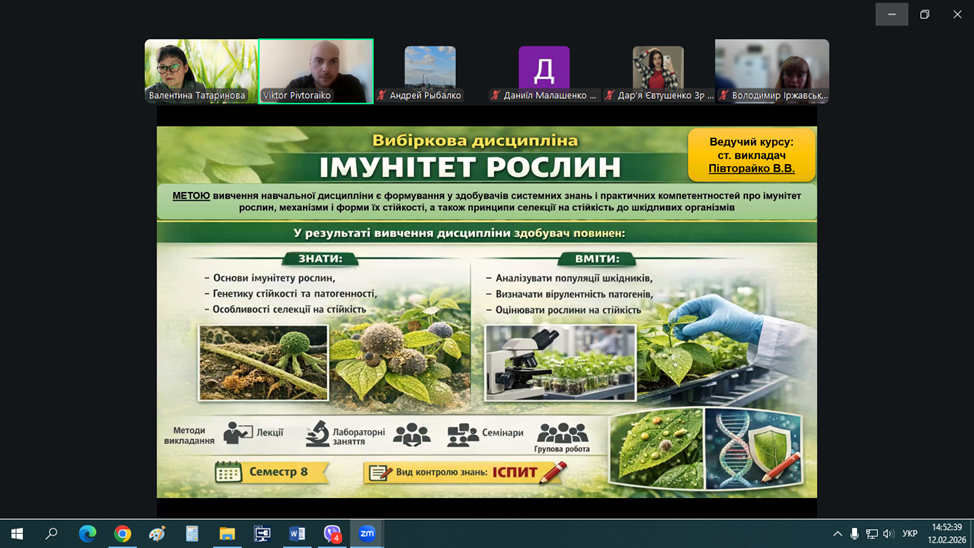Select Viktor Pivtoraiko's video tile
Screen dimensions: 974x548
click(316, 71)
